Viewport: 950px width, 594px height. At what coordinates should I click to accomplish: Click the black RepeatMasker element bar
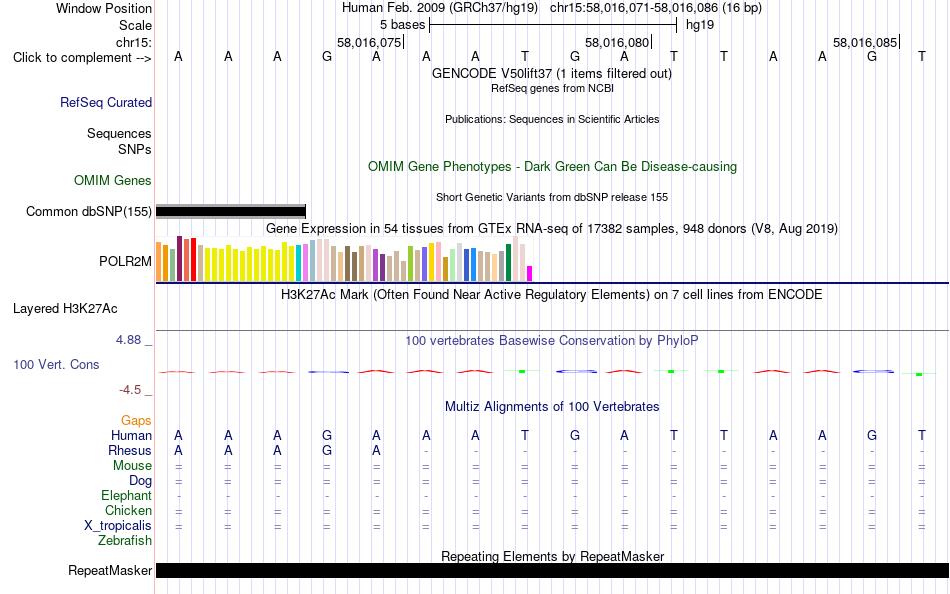(552, 570)
